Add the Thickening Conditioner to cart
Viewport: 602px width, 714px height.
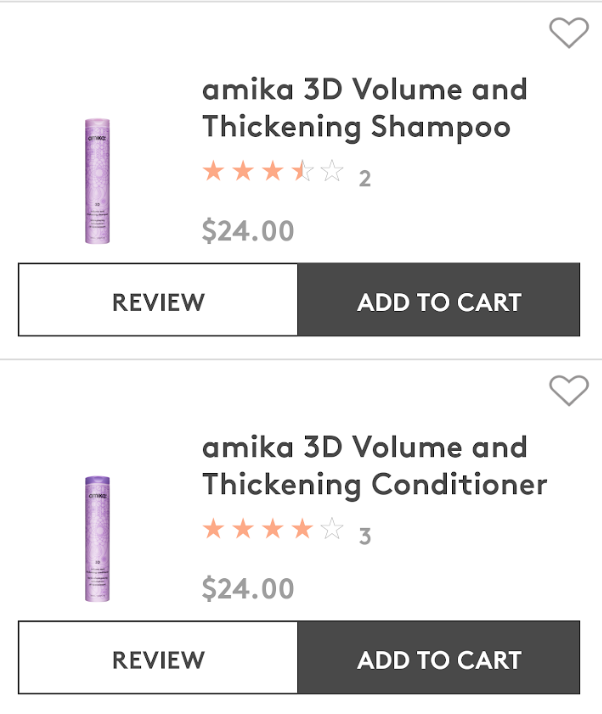[439, 658]
